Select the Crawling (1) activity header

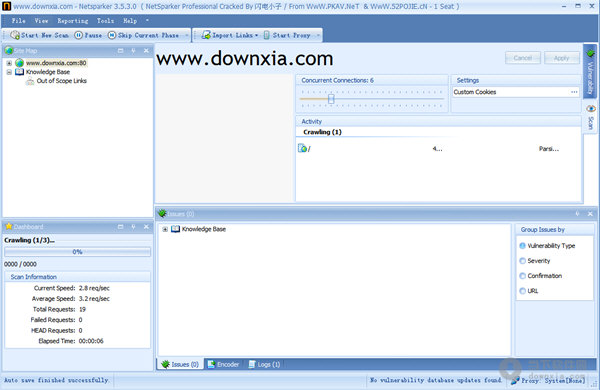[322, 132]
